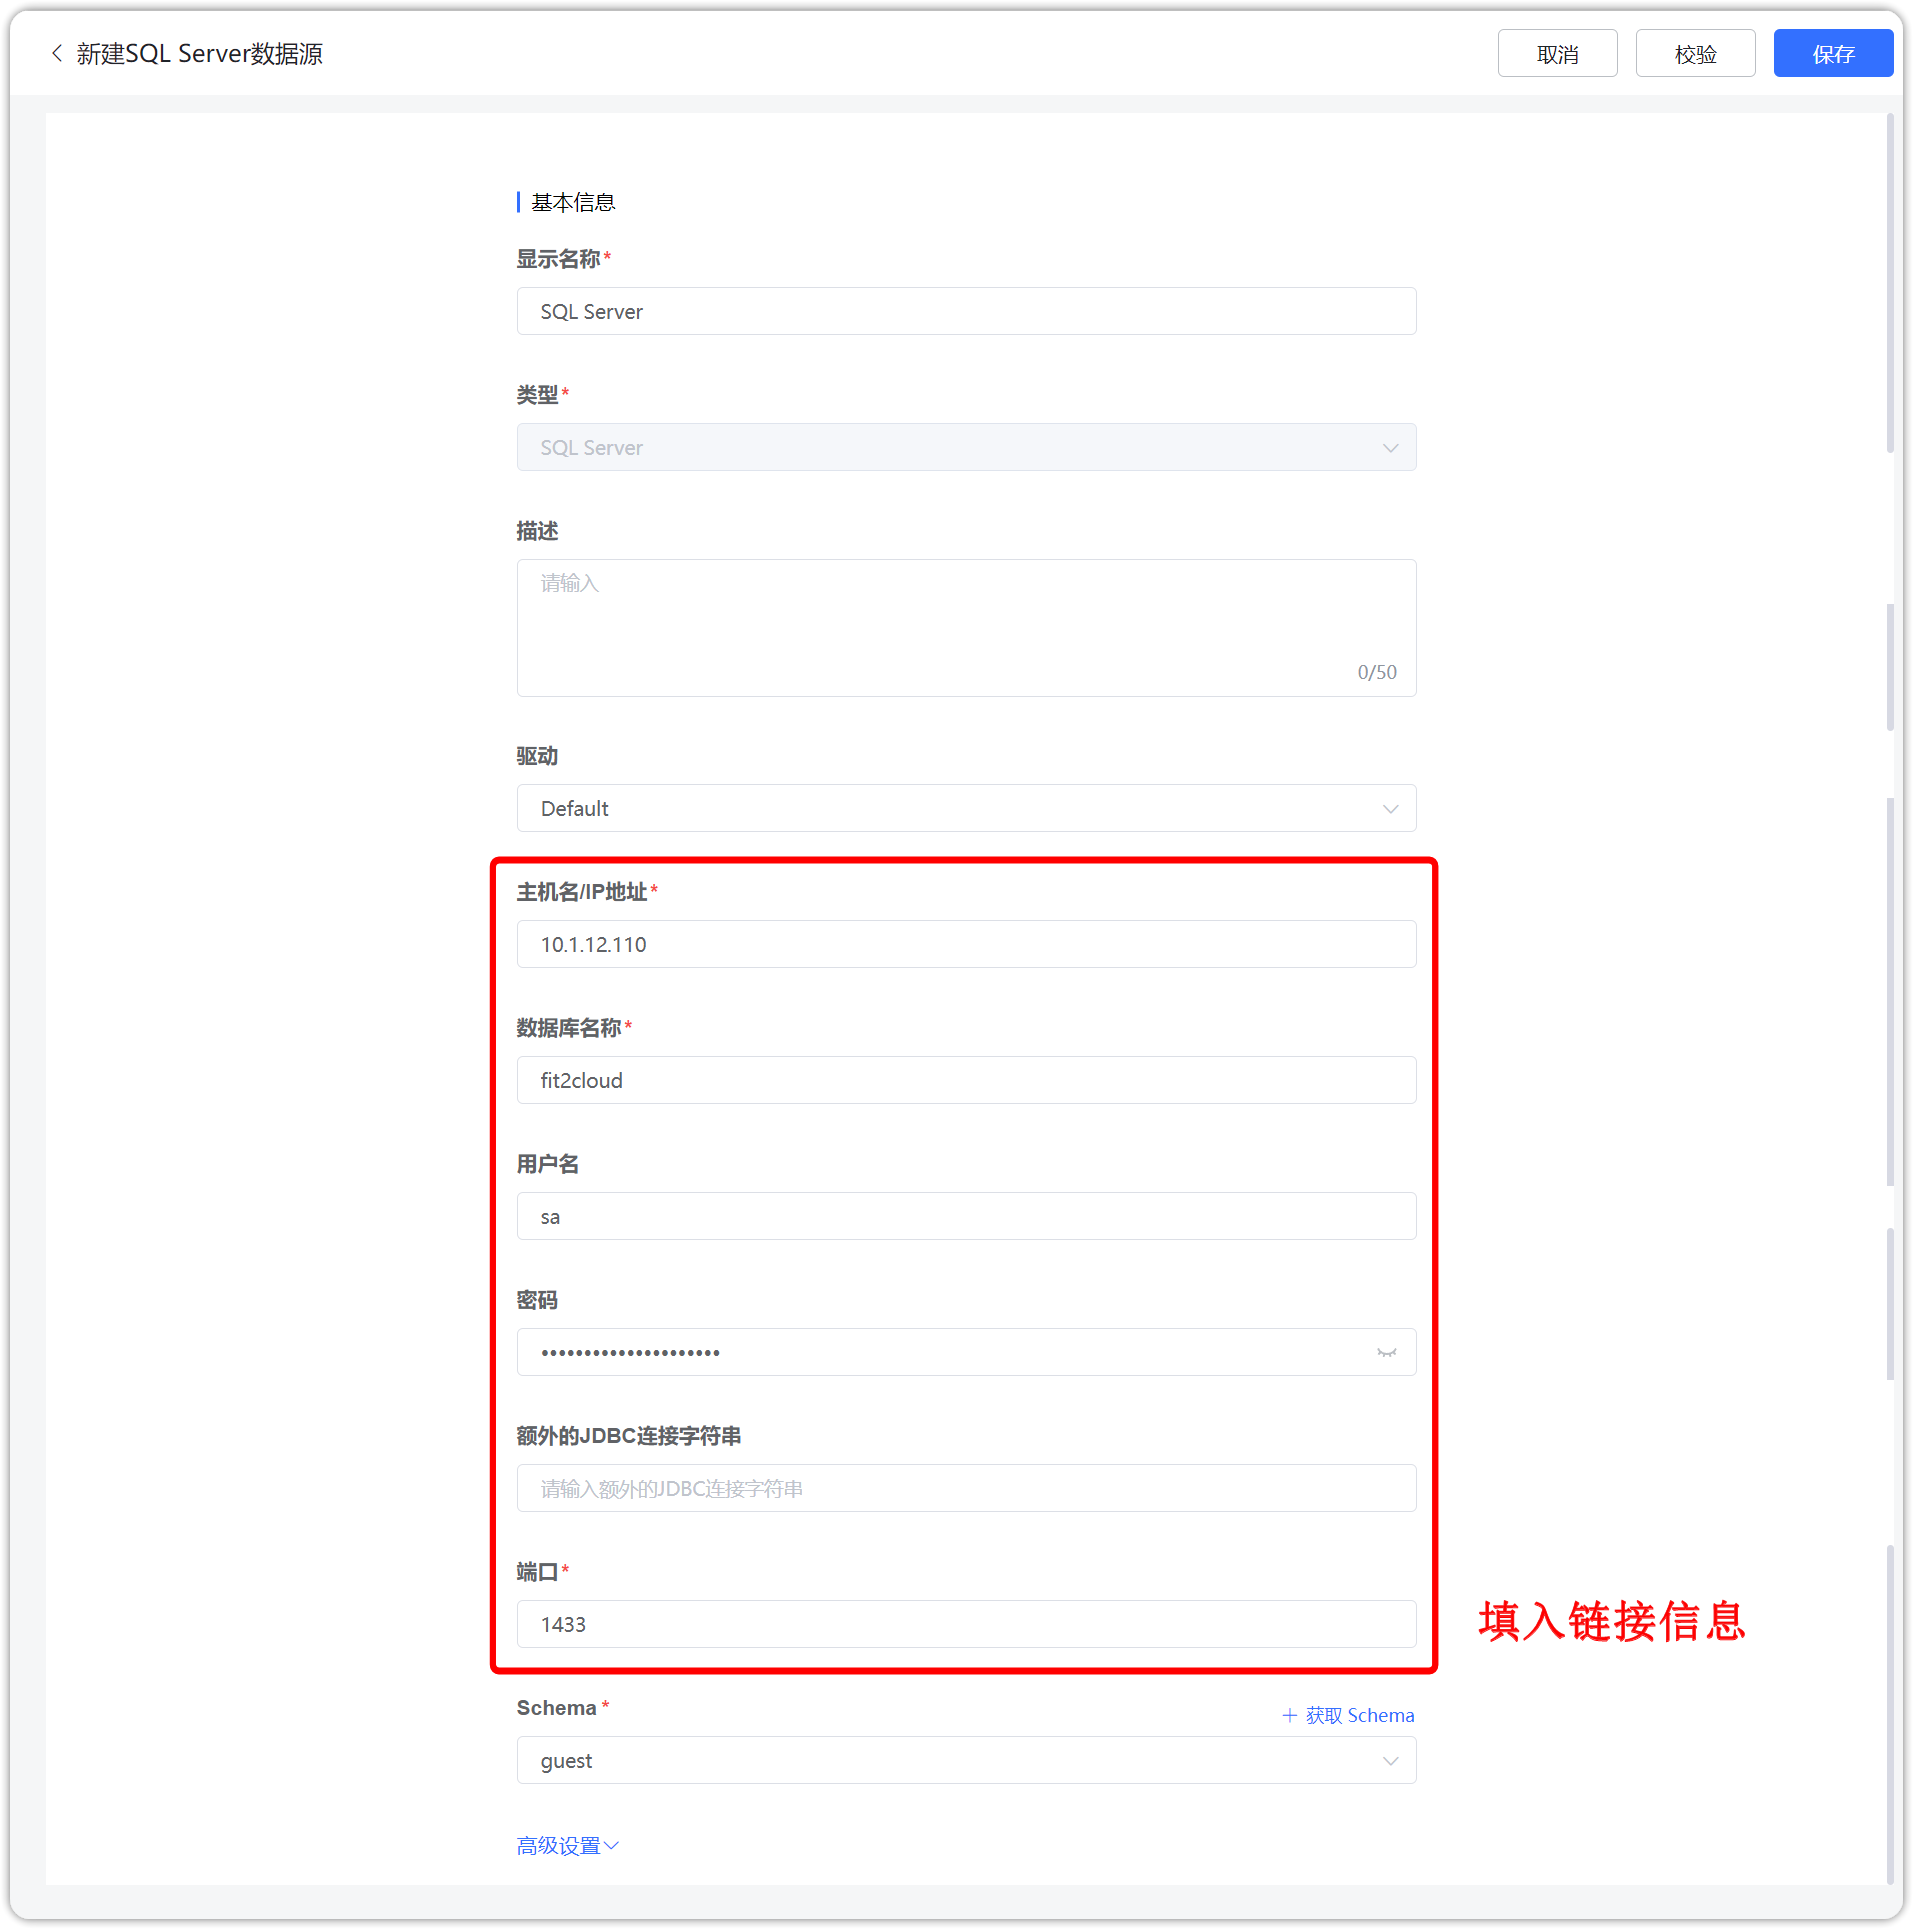This screenshot has width=1913, height=1929.
Task: Click the 校验 button
Action: click(1694, 53)
